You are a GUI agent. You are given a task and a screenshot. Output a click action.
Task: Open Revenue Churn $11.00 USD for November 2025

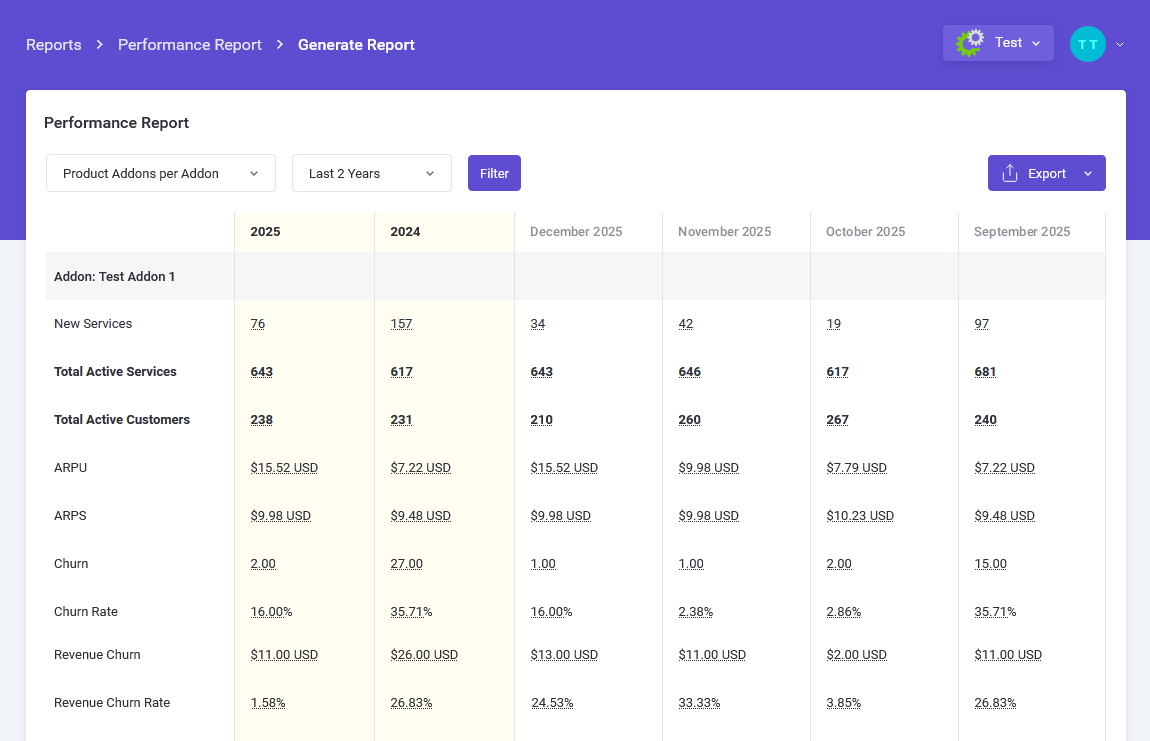(712, 654)
